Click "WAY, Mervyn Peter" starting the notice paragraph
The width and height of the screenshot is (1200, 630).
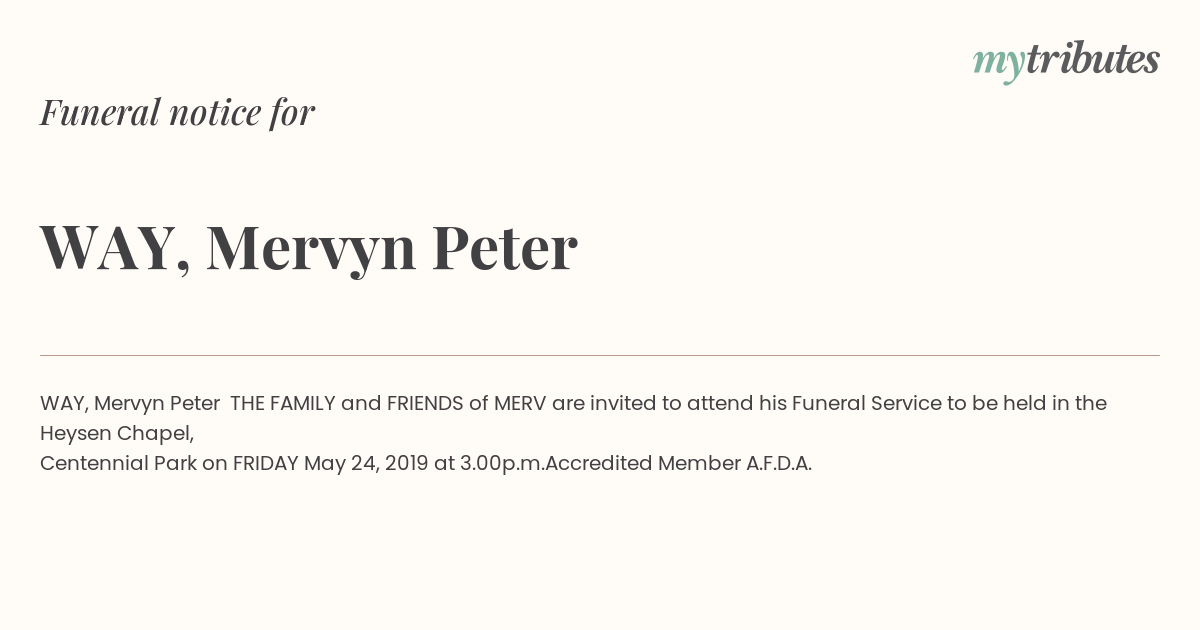point(130,404)
